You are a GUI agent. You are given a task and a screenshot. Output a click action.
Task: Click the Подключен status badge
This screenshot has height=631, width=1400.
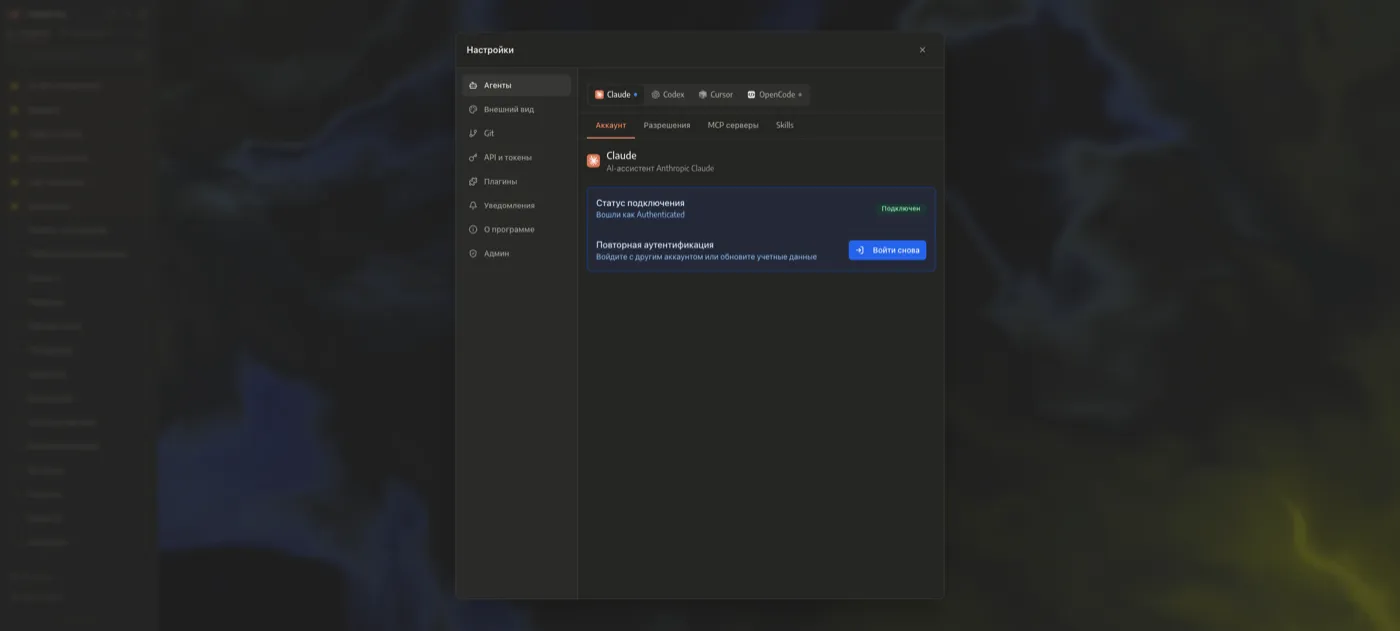(901, 208)
